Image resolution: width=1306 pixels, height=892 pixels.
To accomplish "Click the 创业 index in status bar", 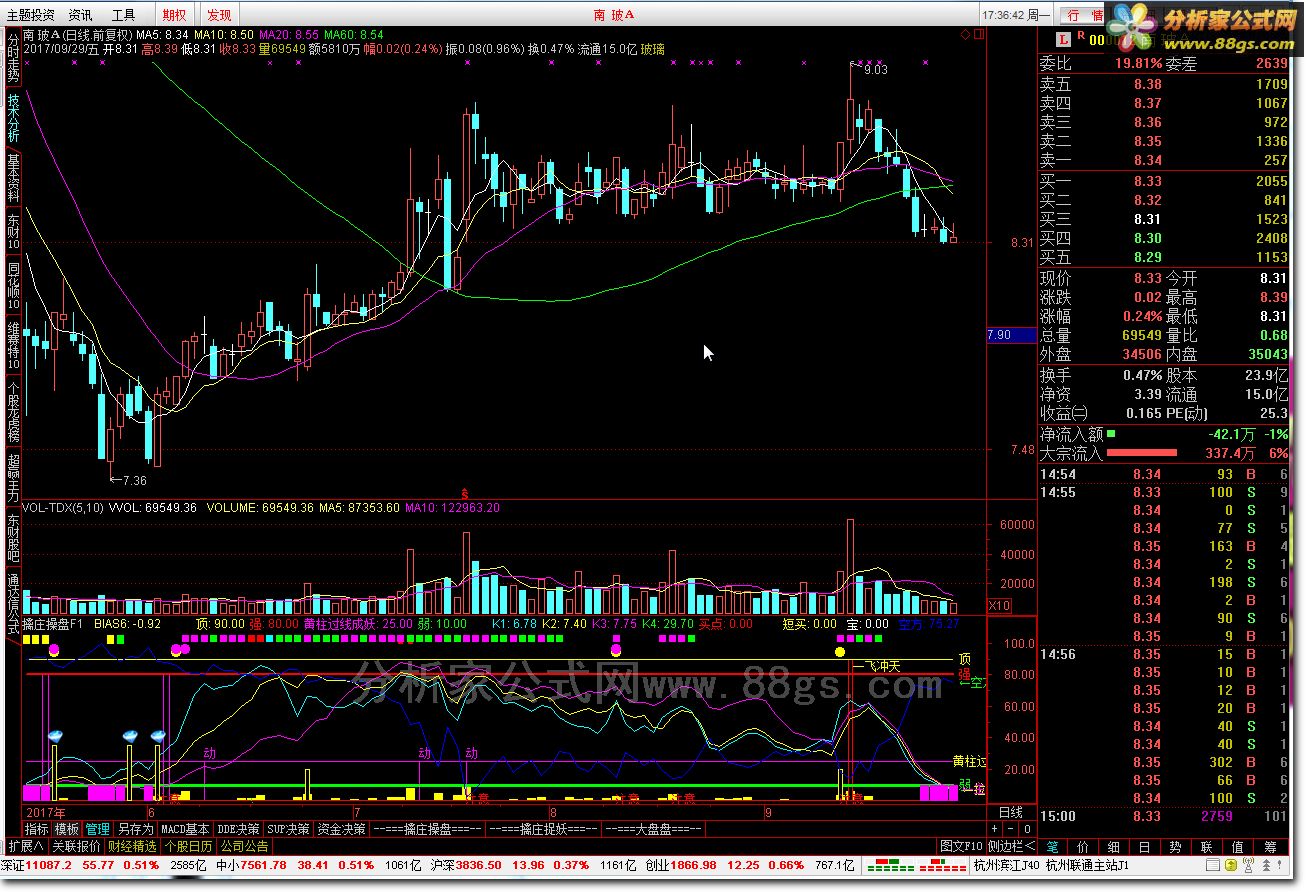I will coord(751,865).
